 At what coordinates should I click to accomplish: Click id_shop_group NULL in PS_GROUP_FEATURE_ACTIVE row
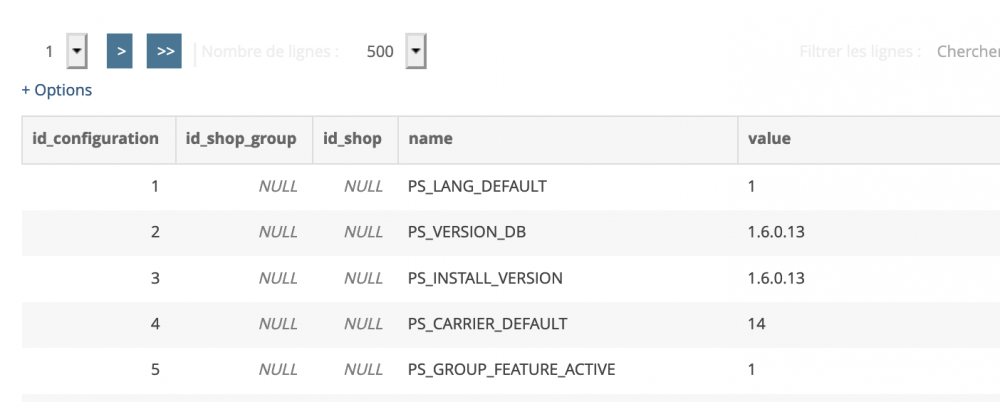[x=278, y=369]
